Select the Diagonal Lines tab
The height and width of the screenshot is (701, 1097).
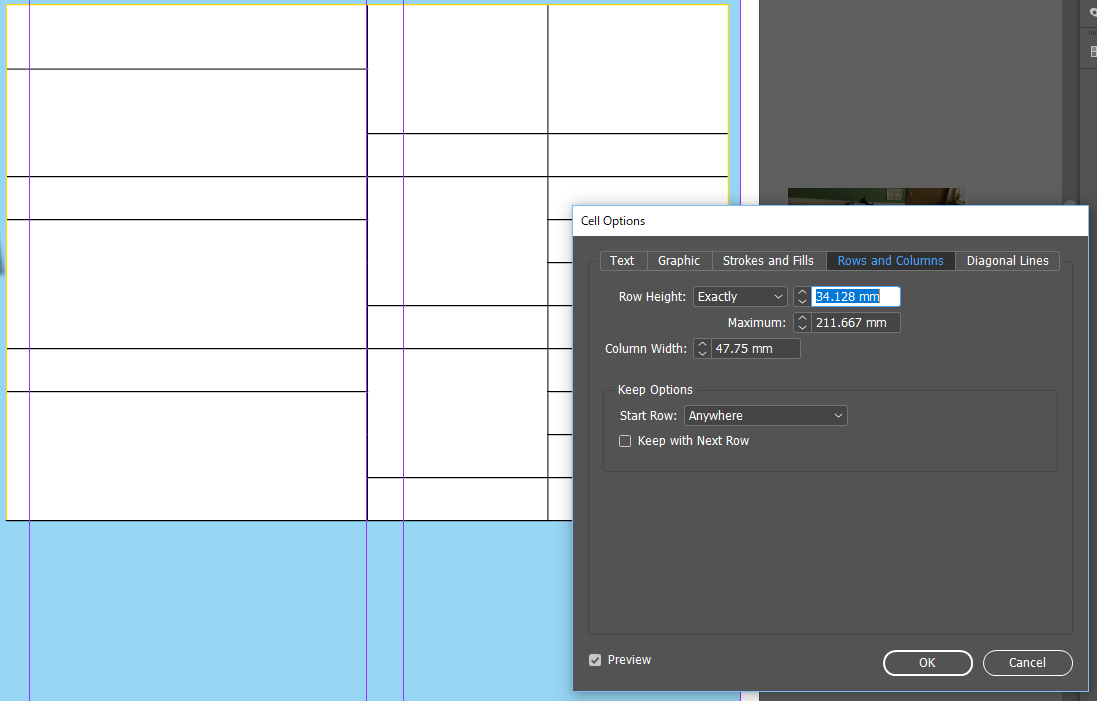1007,260
